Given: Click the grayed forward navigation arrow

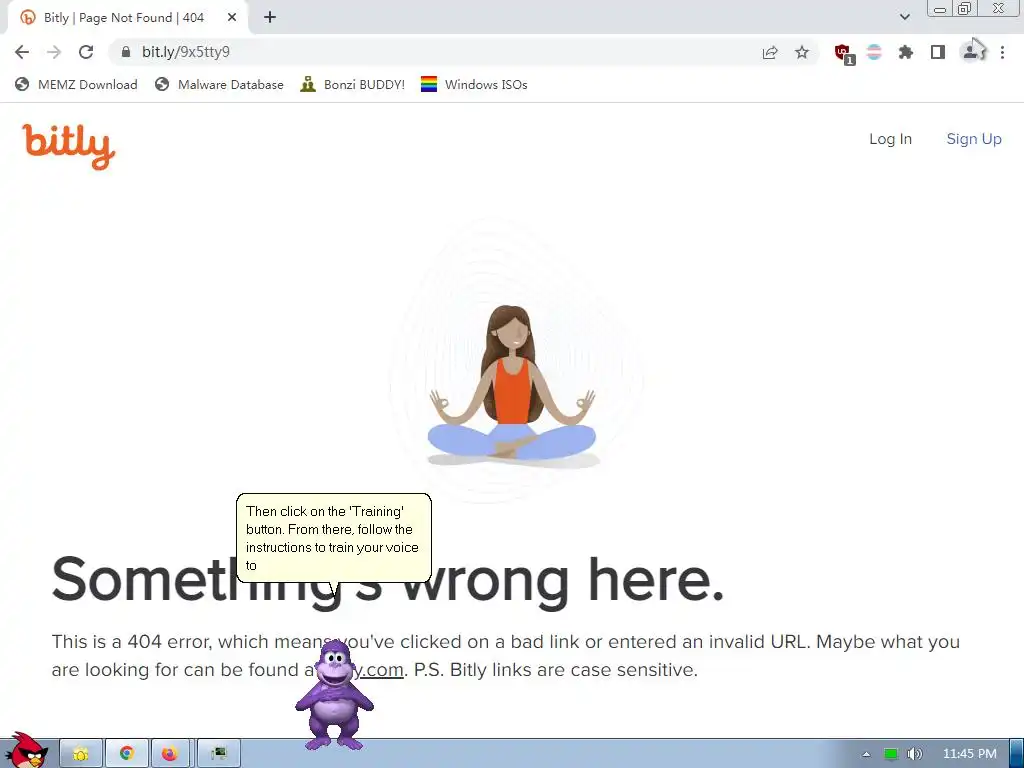Looking at the screenshot, I should 54,52.
